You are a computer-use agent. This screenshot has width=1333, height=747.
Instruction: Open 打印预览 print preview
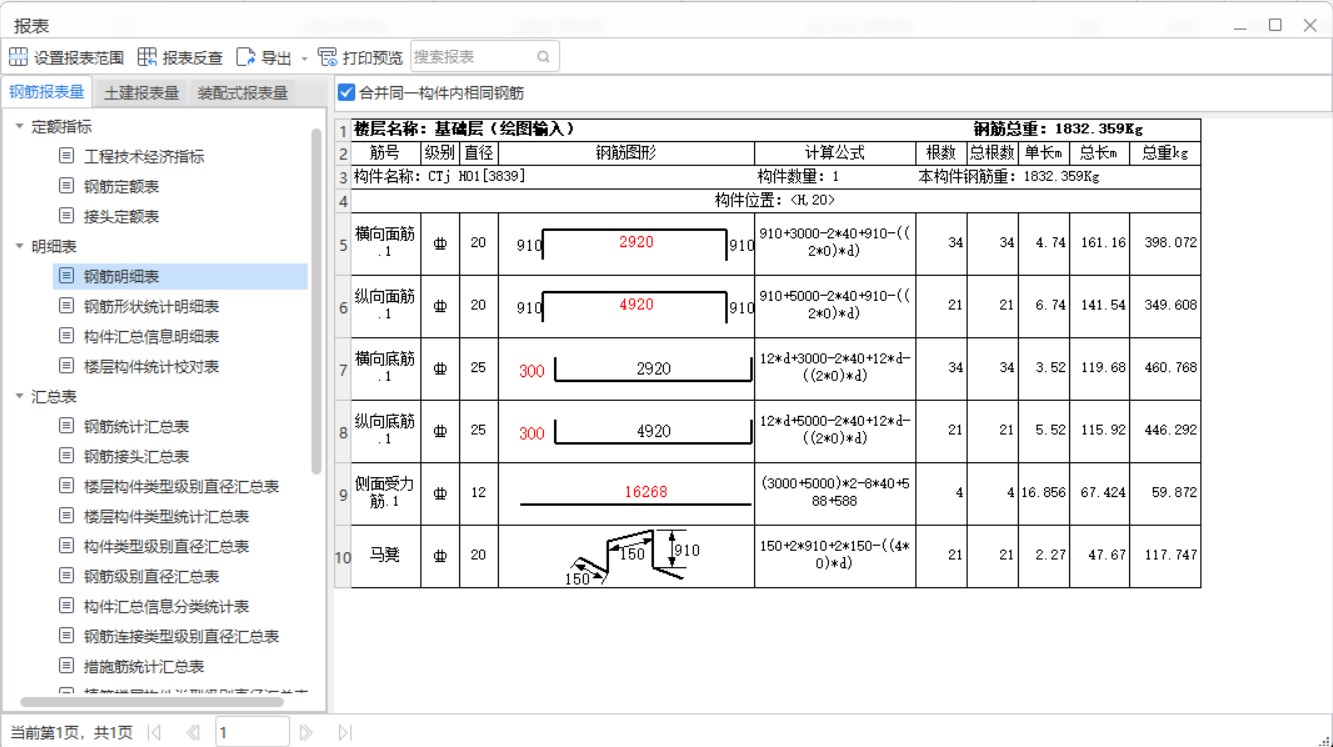coord(372,58)
